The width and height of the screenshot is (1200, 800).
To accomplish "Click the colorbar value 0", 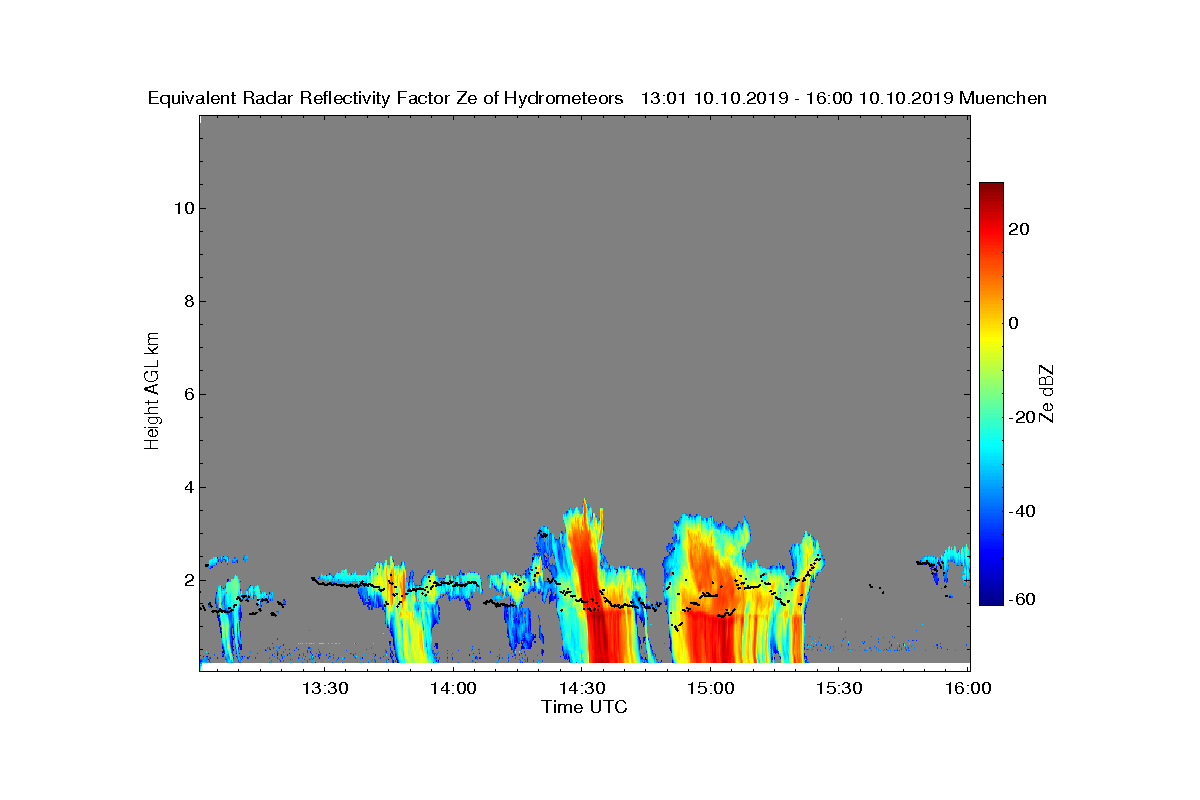I will pos(1015,323).
